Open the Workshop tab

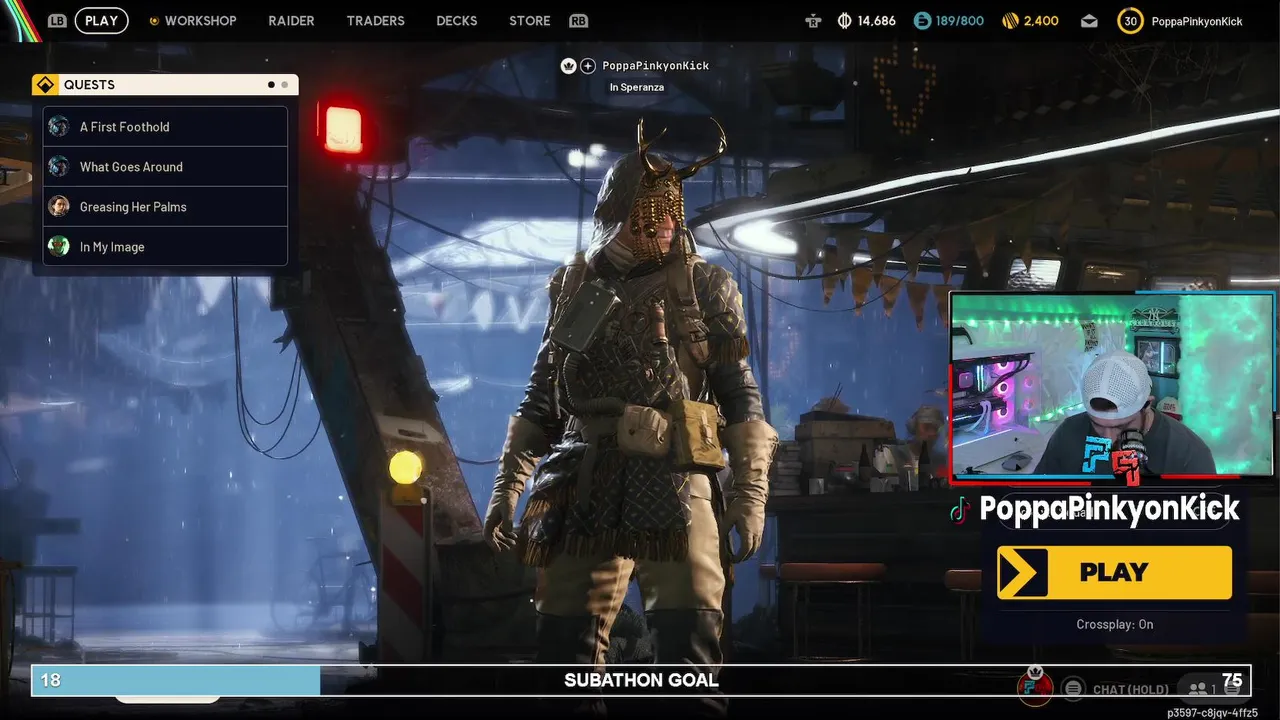[200, 20]
